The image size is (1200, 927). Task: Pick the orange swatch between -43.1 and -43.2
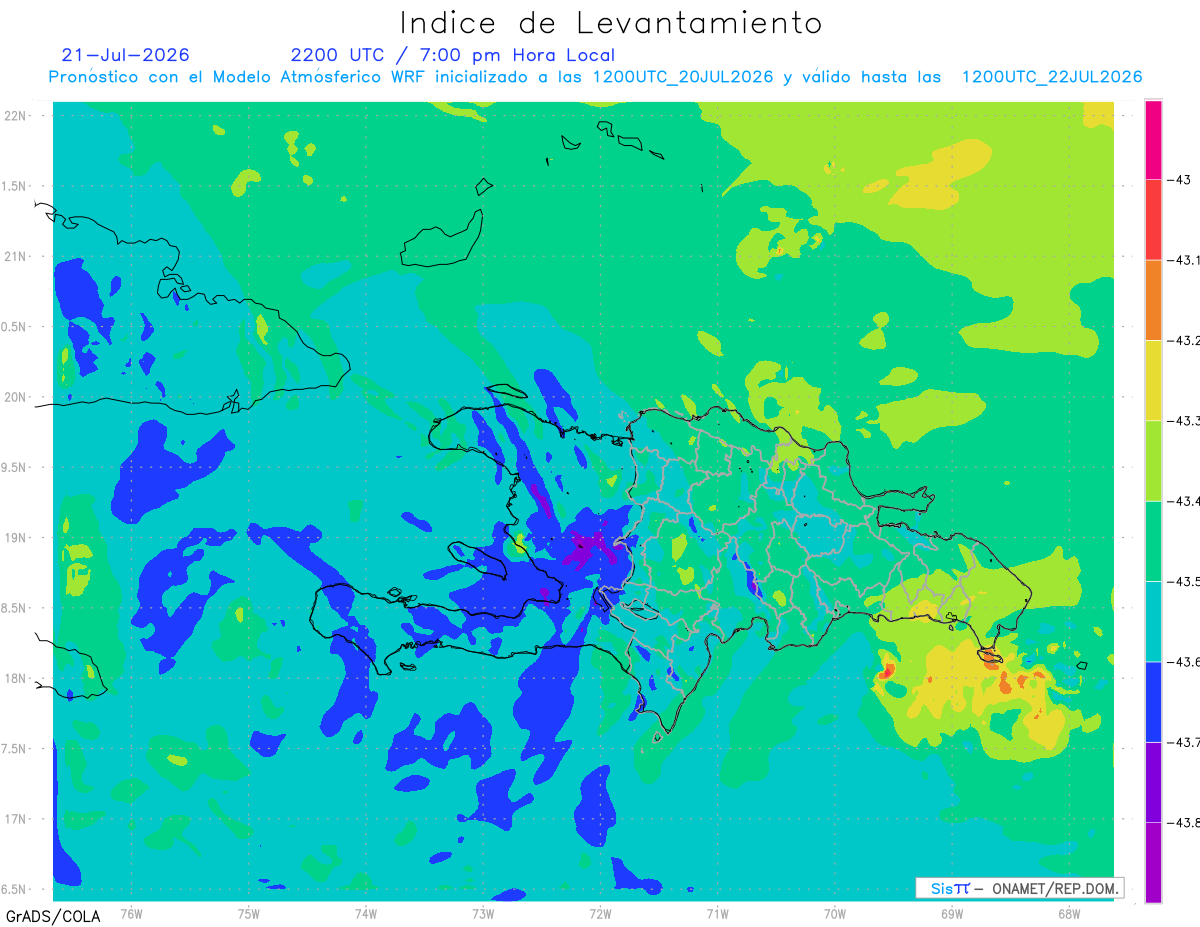pos(1153,300)
